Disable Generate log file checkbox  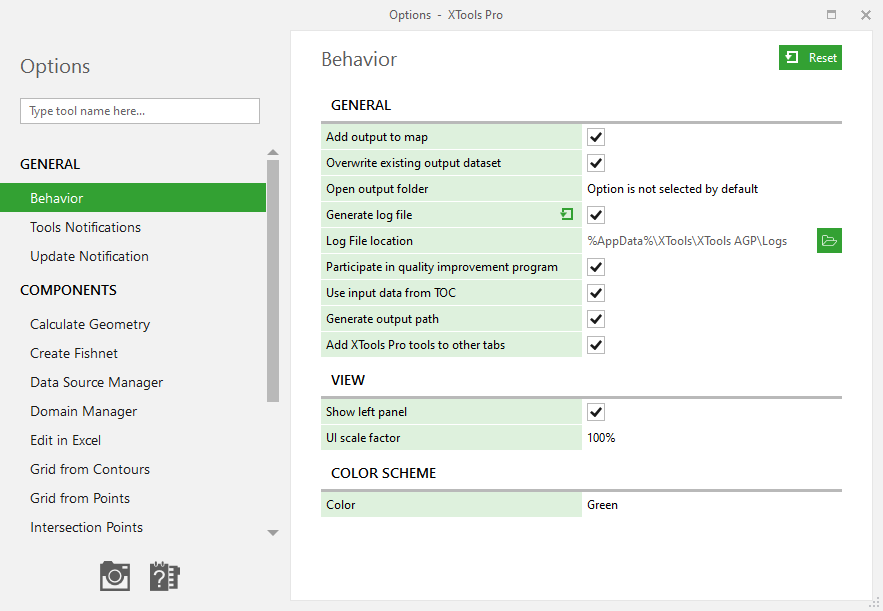point(596,215)
